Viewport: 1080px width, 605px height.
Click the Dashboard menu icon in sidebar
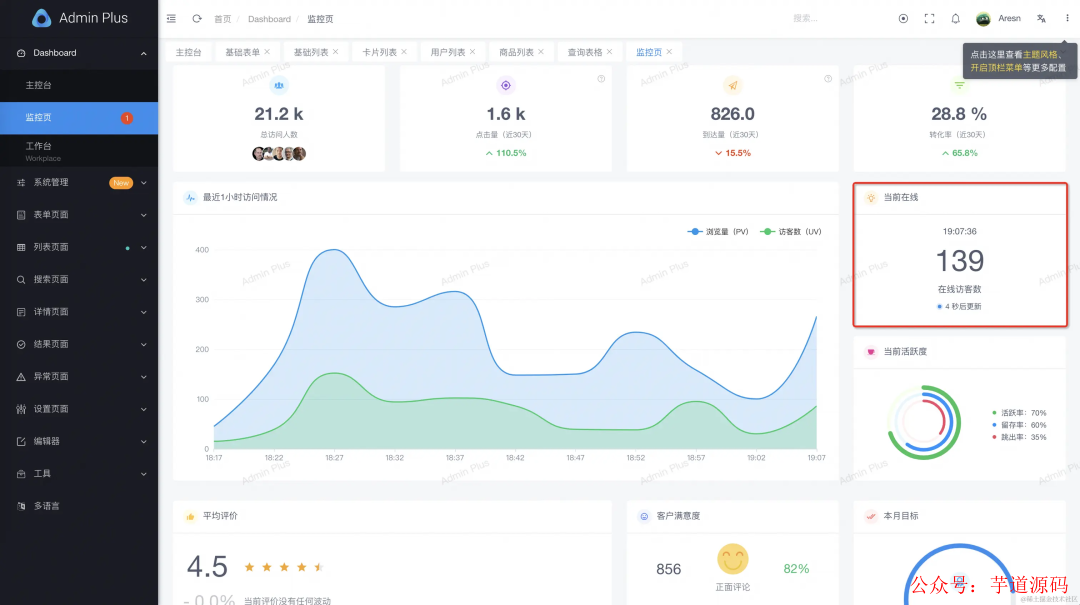pyautogui.click(x=21, y=53)
